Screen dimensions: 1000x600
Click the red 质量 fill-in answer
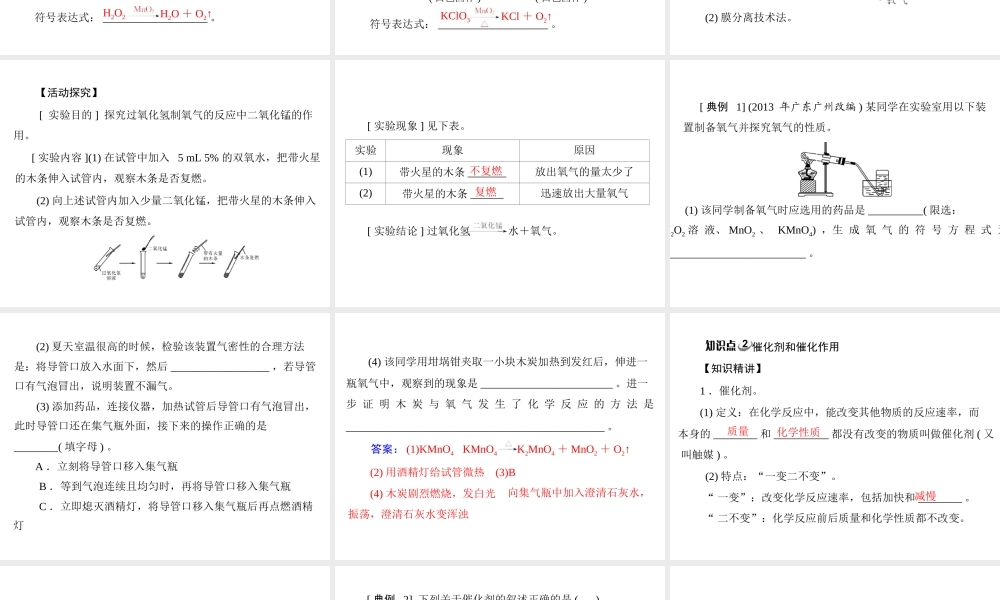tap(738, 432)
